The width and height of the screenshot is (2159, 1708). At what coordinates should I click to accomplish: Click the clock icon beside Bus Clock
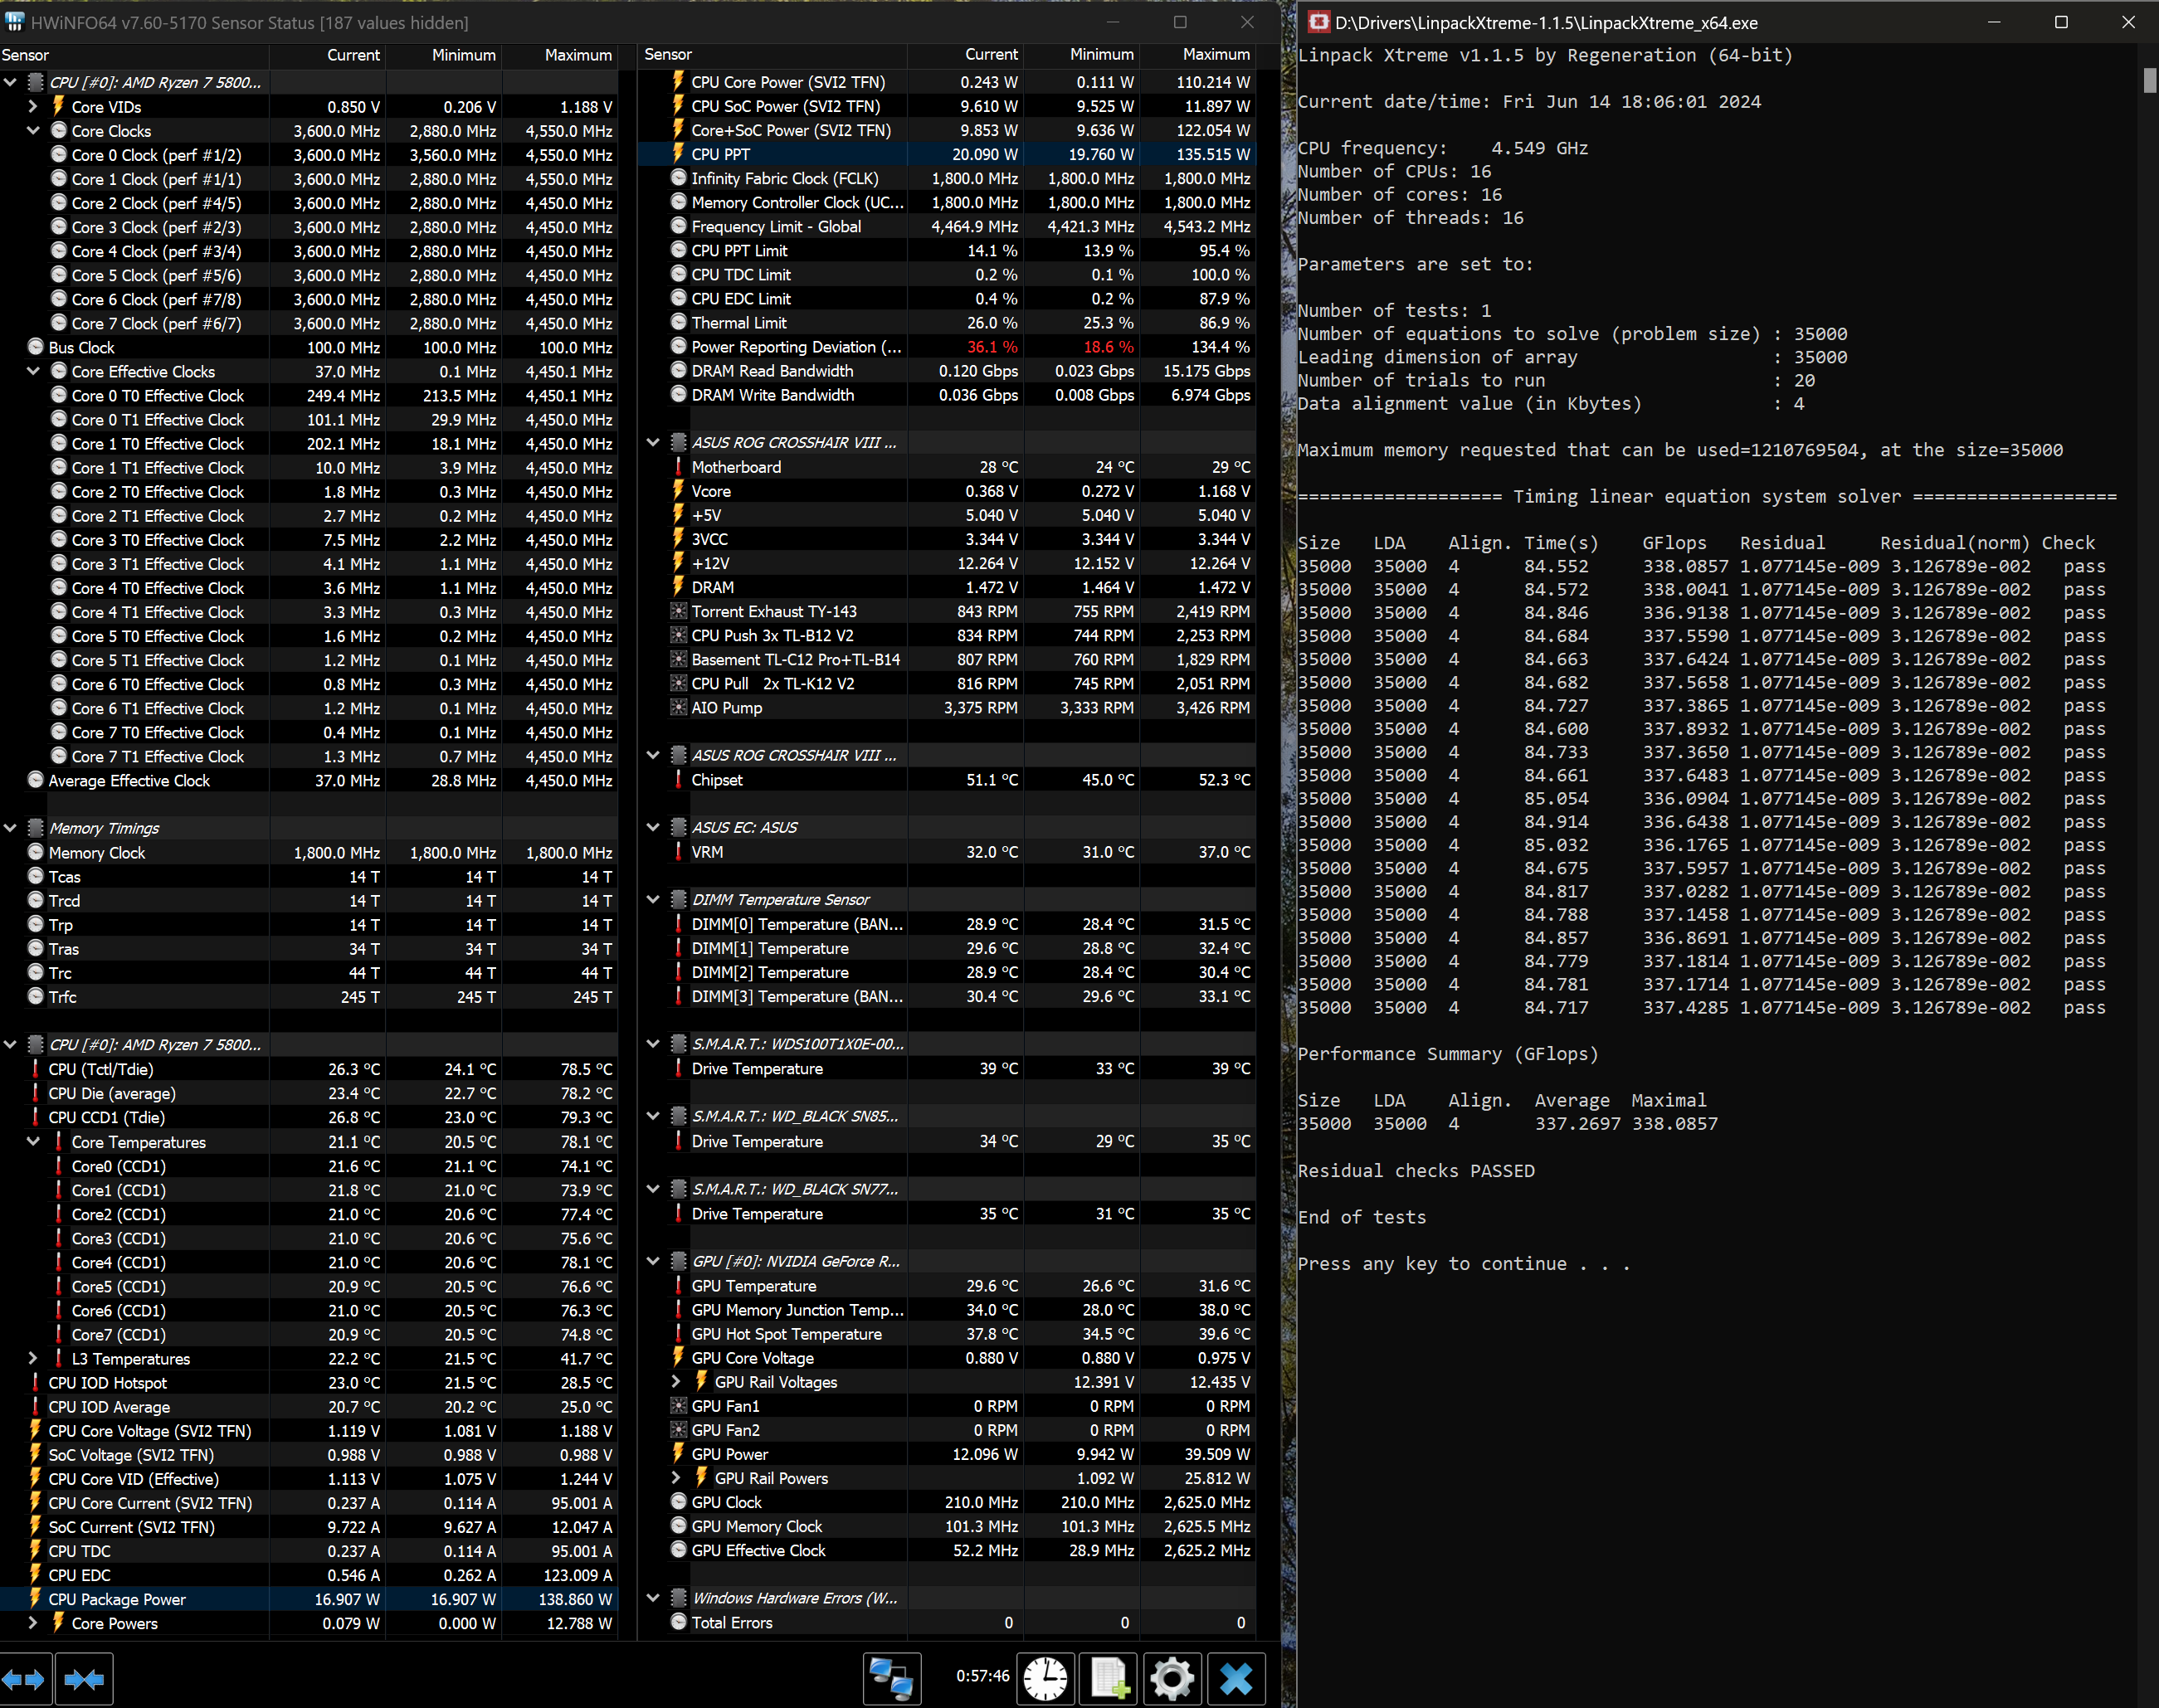pos(36,347)
